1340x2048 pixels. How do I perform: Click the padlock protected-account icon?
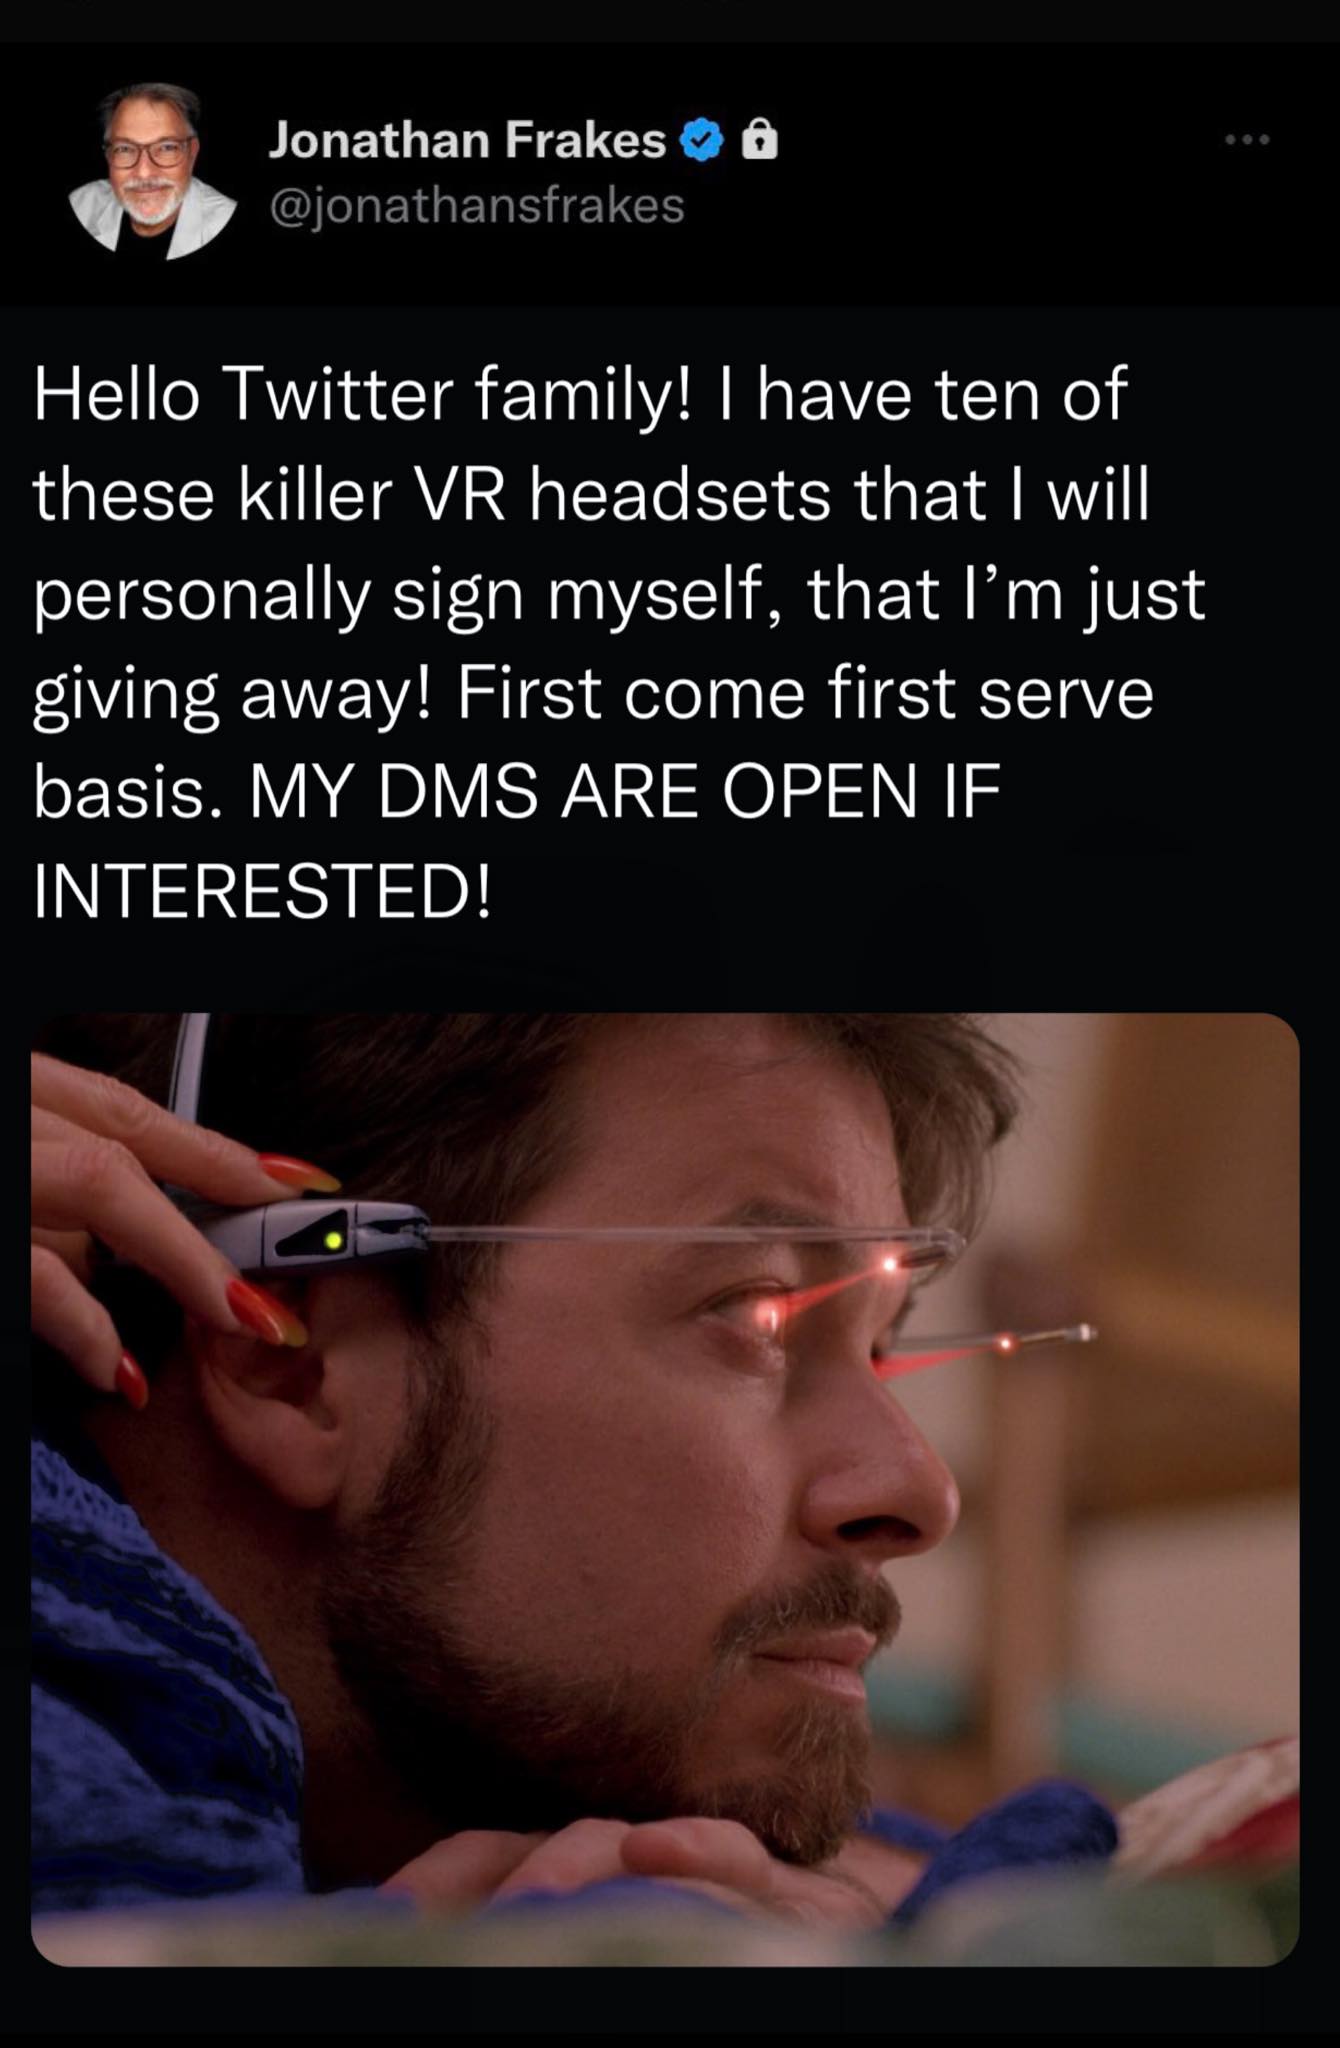coord(759,140)
